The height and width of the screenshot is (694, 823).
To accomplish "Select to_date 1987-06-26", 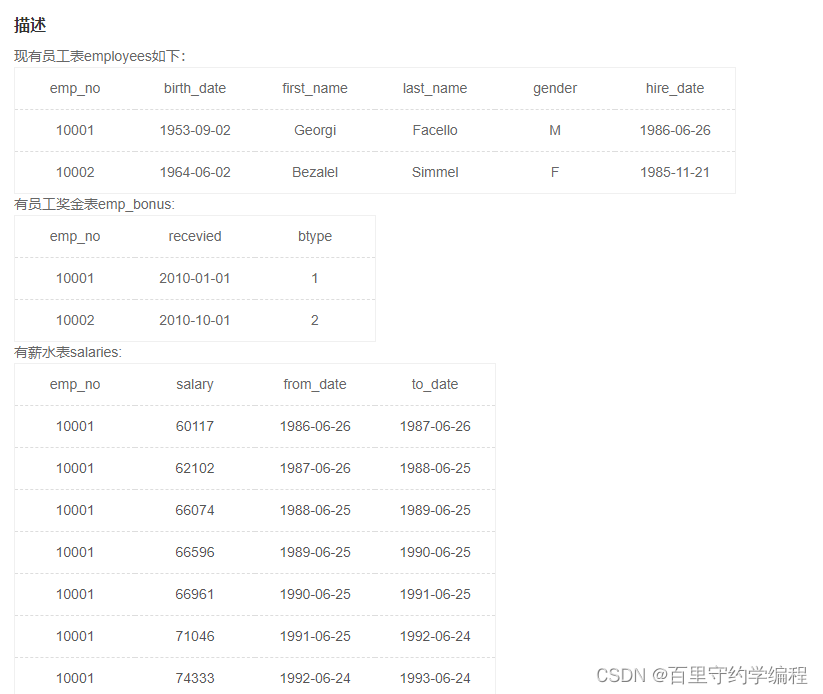I will tap(435, 426).
